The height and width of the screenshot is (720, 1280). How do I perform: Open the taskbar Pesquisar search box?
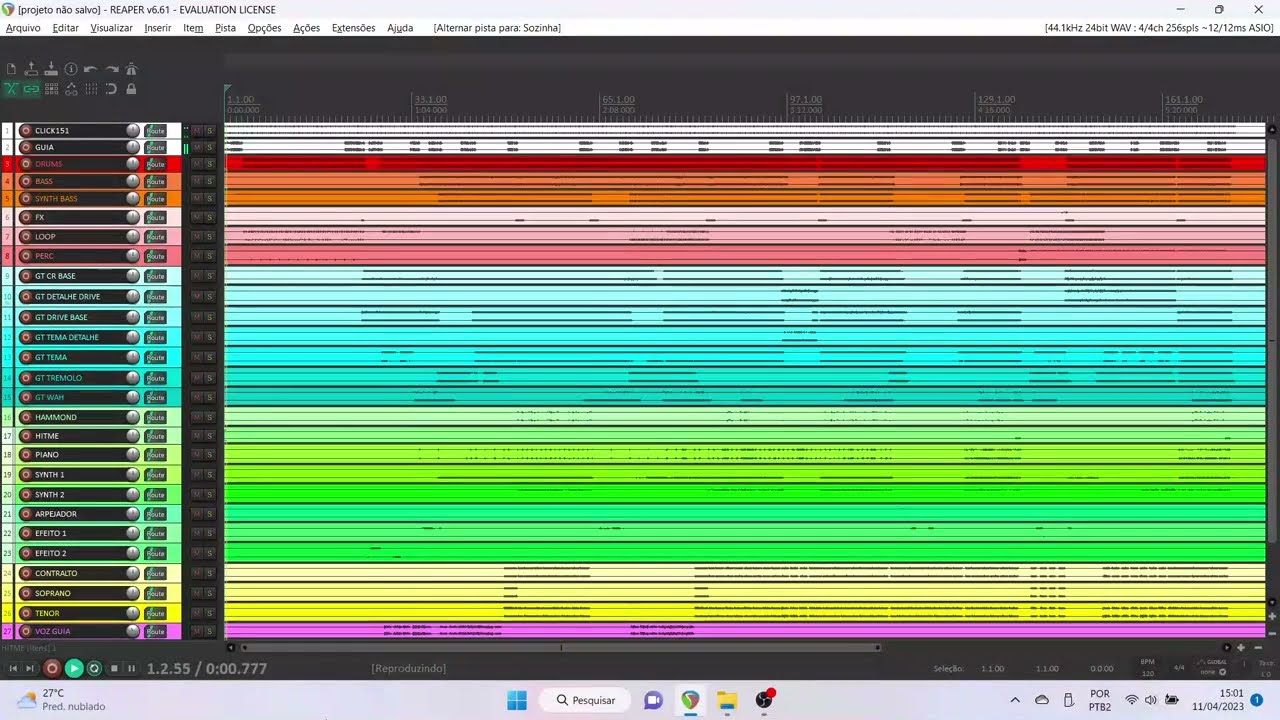586,700
